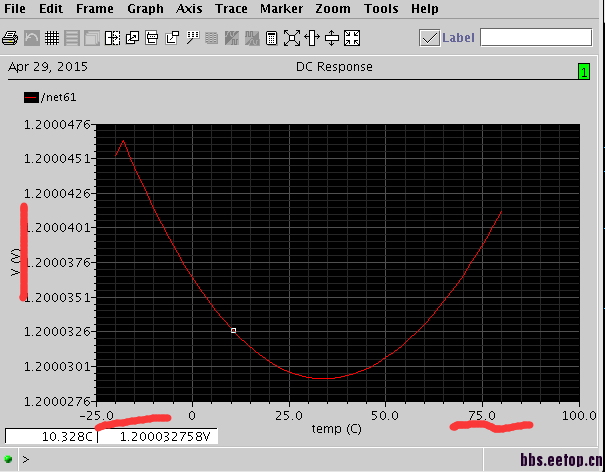Click the x-axis tick label 75.0

(482, 416)
